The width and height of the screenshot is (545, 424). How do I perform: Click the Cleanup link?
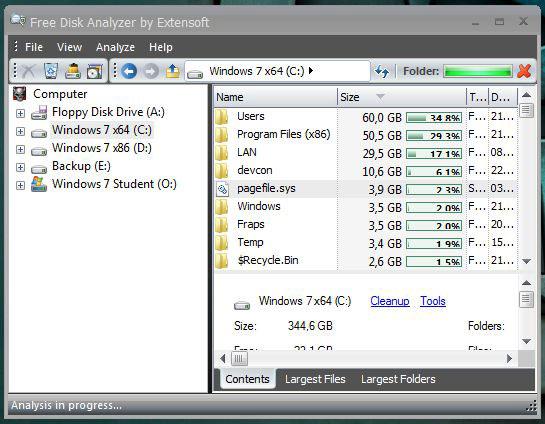390,301
